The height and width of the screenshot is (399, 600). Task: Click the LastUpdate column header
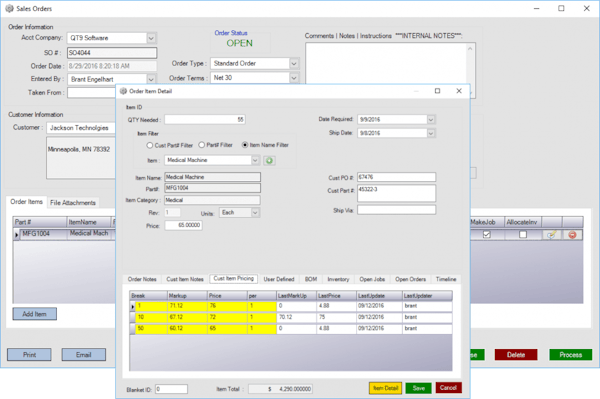[x=379, y=296]
